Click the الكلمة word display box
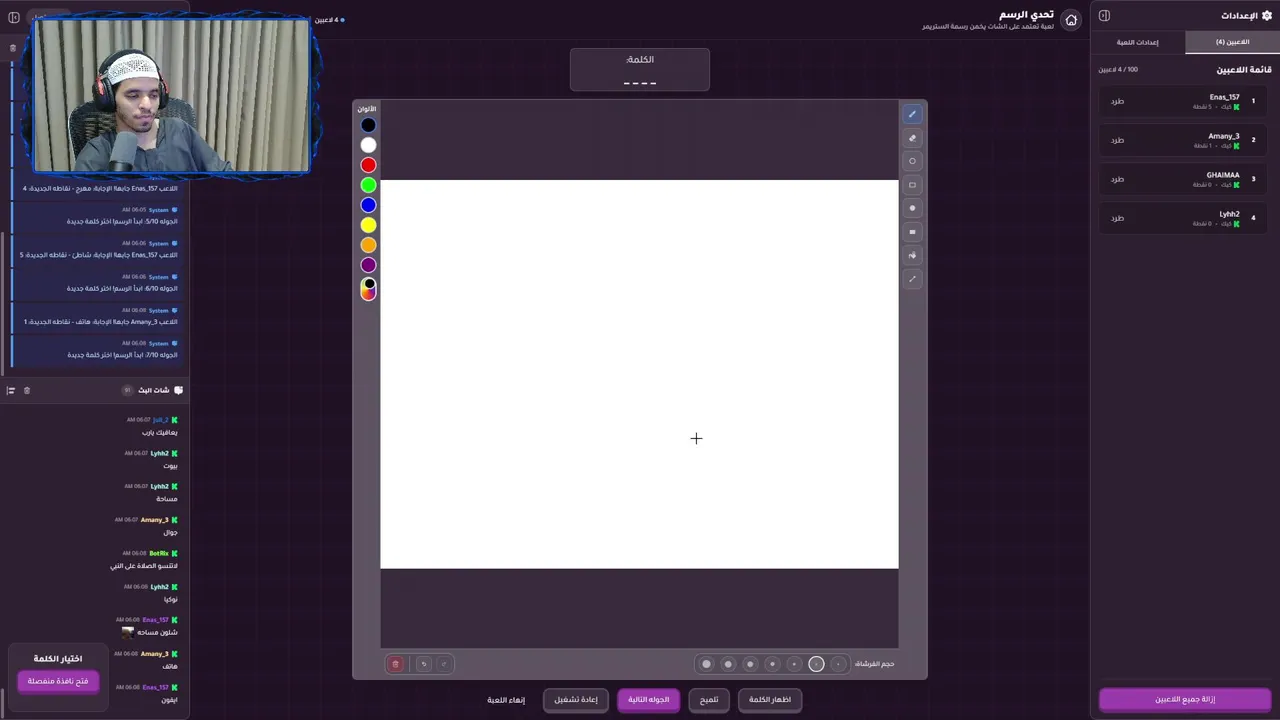1280x720 pixels. [640, 70]
